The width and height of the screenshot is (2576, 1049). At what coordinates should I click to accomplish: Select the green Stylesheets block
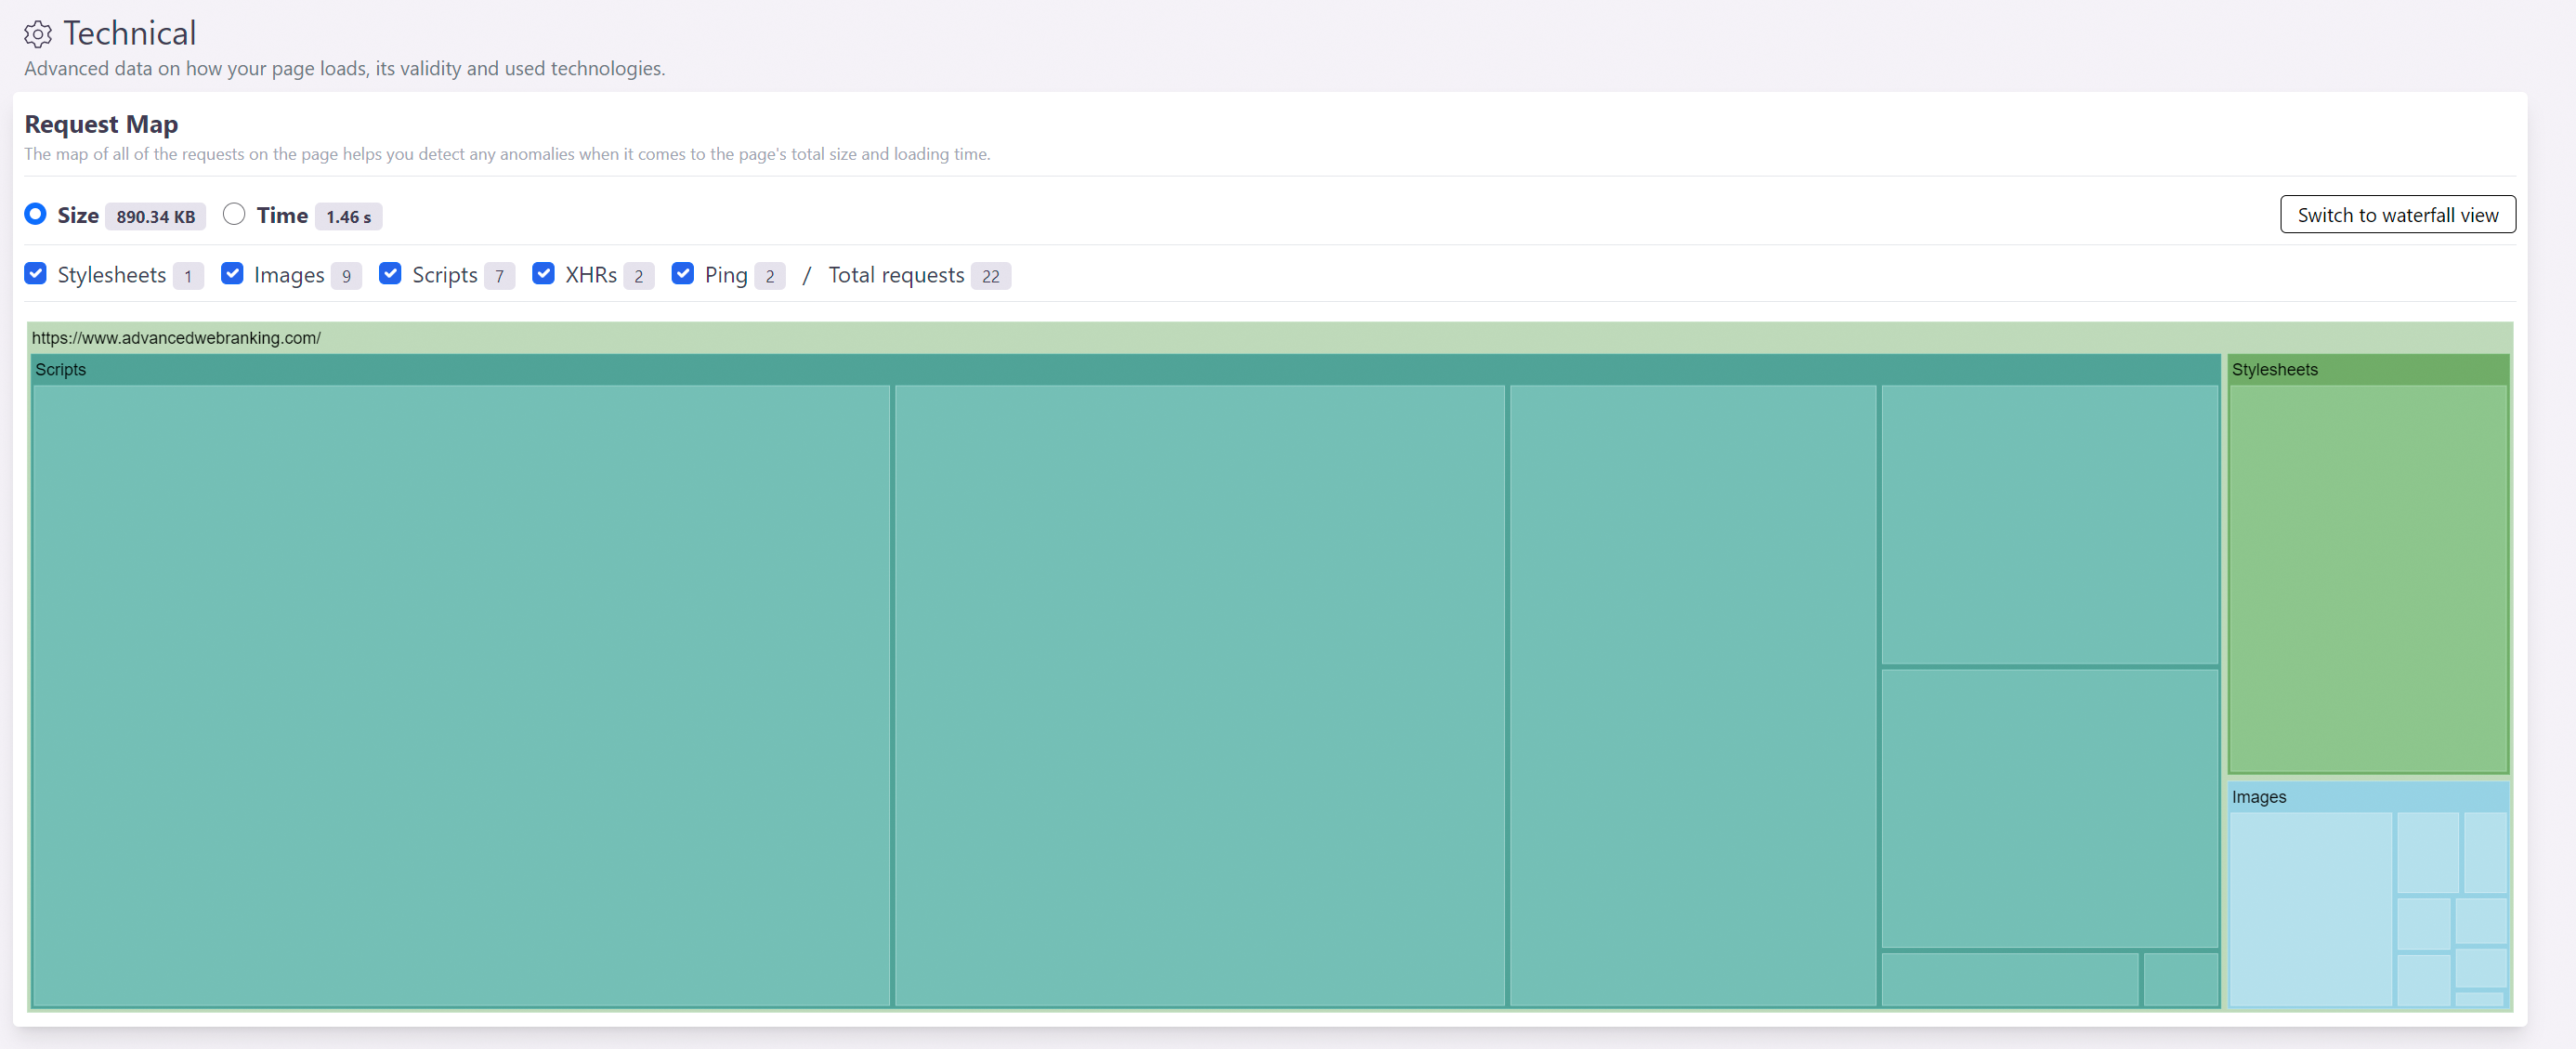[2368, 579]
